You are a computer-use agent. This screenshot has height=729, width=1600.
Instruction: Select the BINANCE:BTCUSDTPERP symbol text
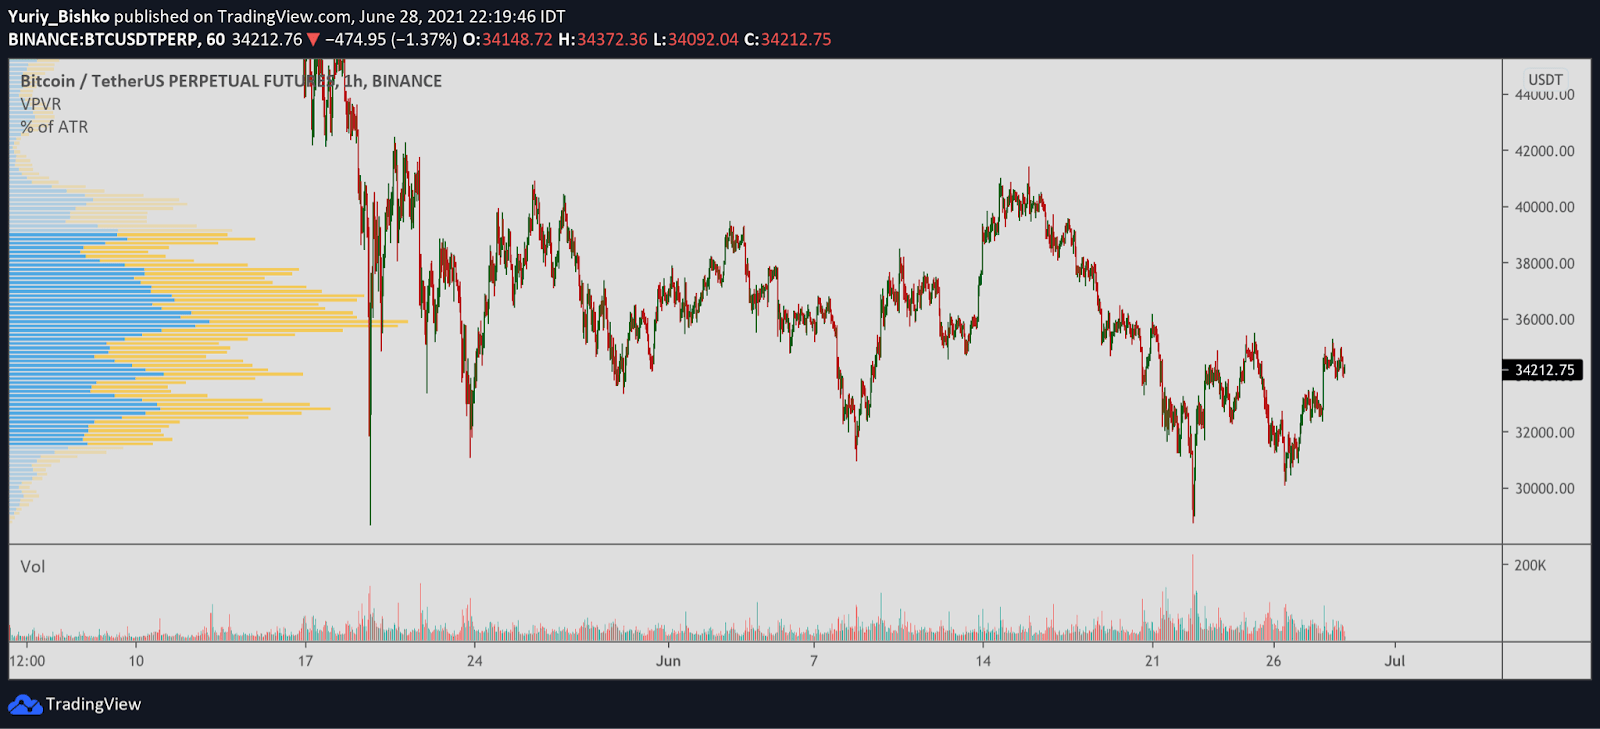(x=103, y=40)
